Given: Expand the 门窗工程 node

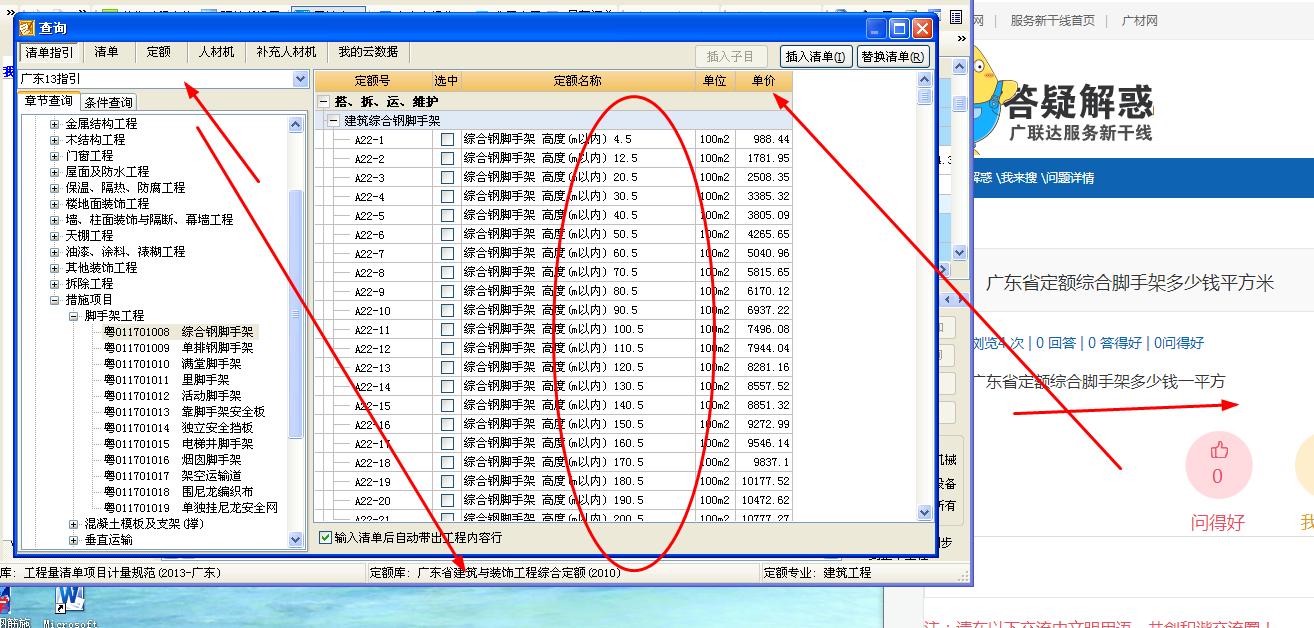Looking at the screenshot, I should (56, 156).
